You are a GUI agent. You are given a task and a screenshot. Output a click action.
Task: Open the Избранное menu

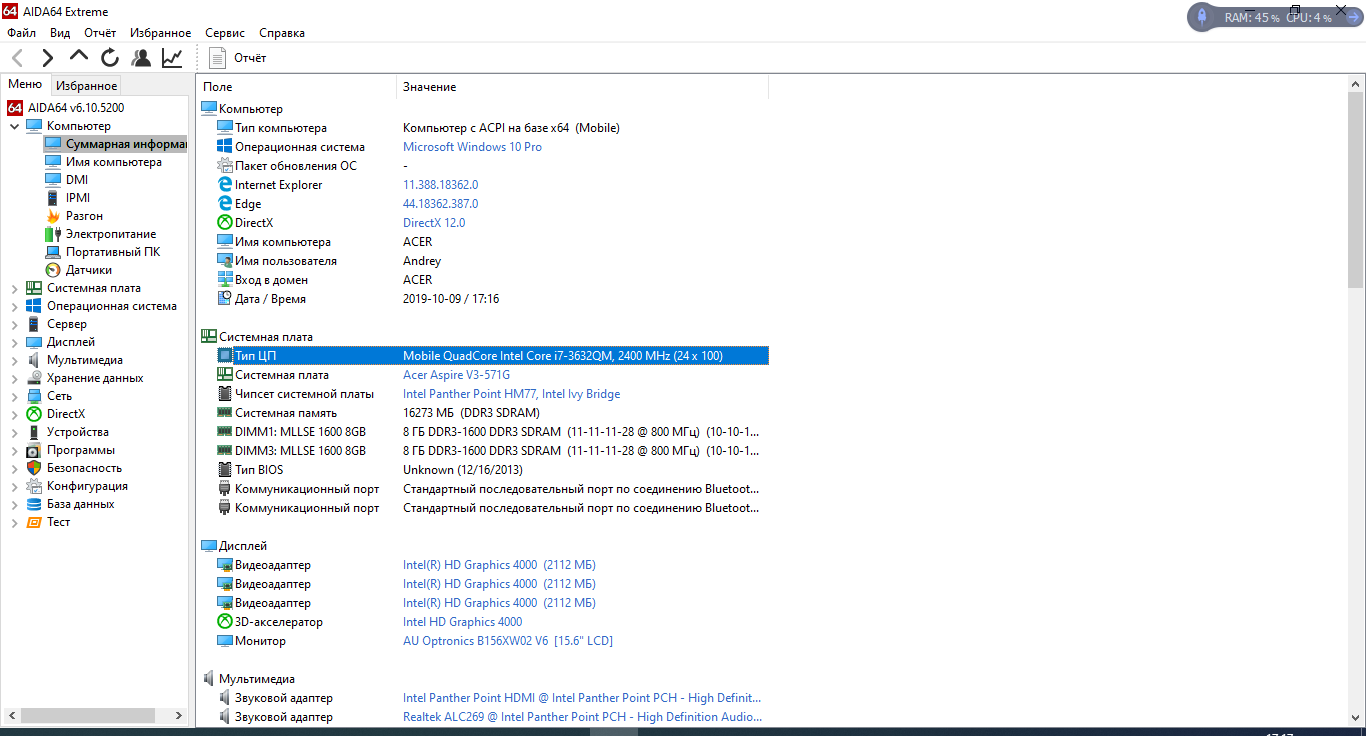160,33
